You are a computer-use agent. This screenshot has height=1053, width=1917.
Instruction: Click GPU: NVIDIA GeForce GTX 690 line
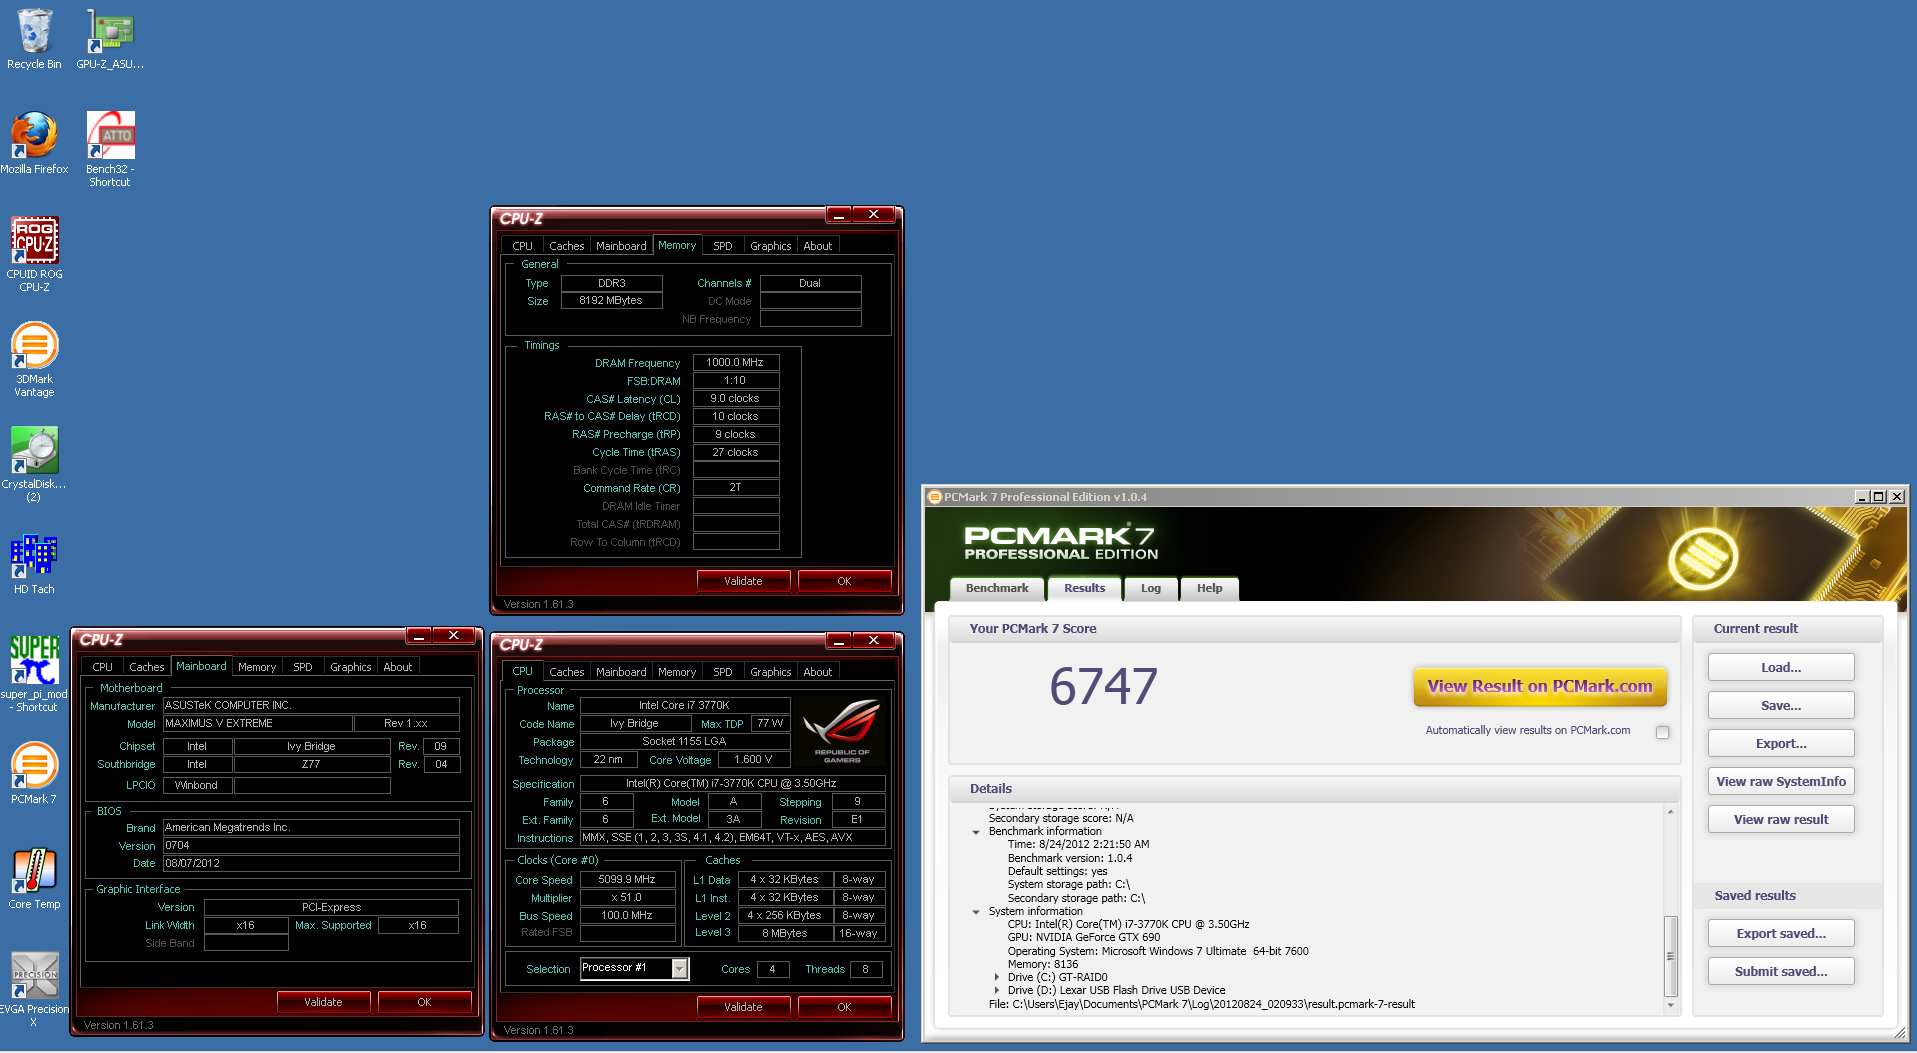[x=1084, y=938]
